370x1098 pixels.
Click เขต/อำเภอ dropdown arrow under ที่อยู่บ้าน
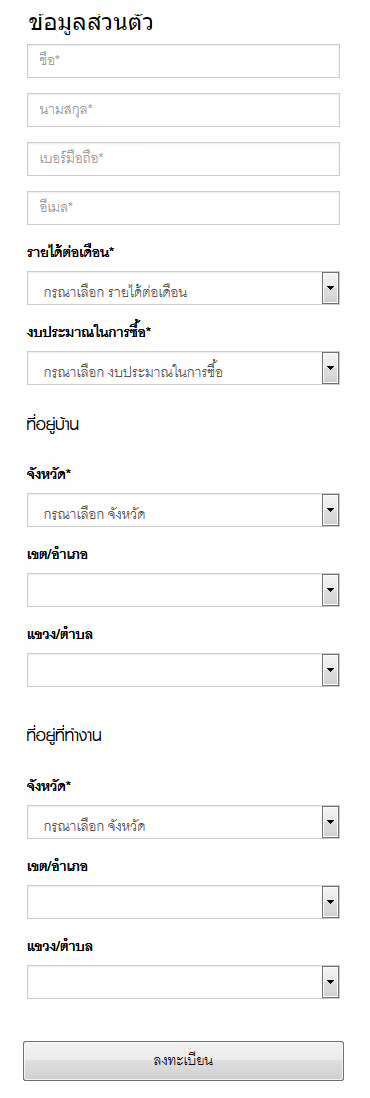[x=331, y=590]
